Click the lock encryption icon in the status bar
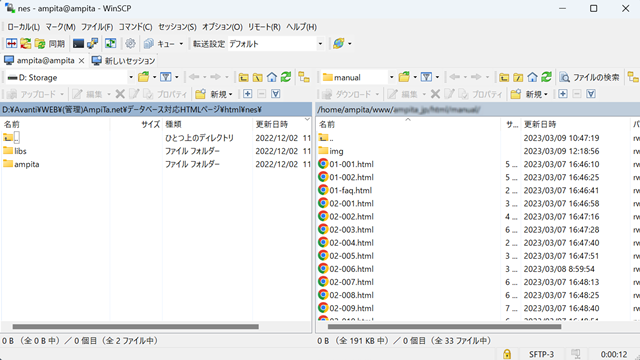The image size is (640, 360). click(507, 354)
